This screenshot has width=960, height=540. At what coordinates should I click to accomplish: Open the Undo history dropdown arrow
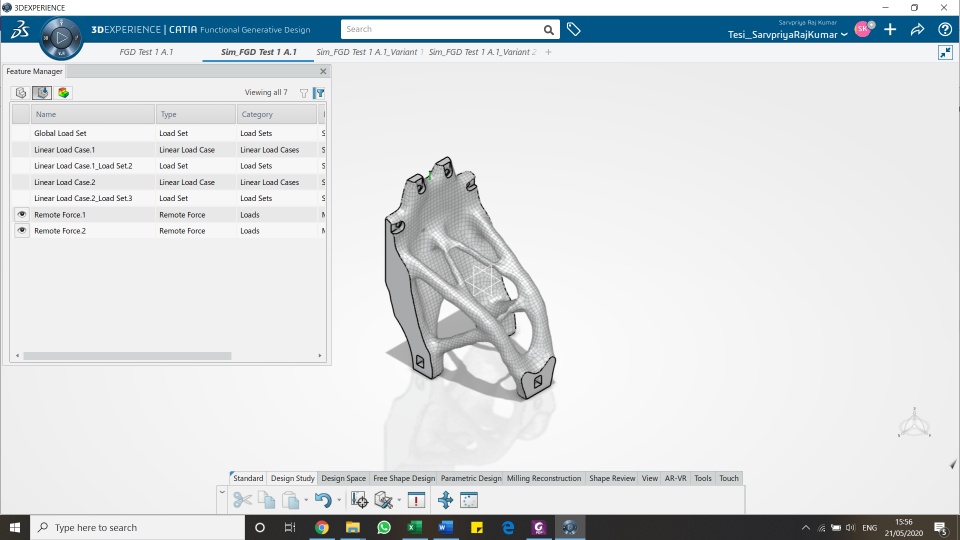coord(339,500)
